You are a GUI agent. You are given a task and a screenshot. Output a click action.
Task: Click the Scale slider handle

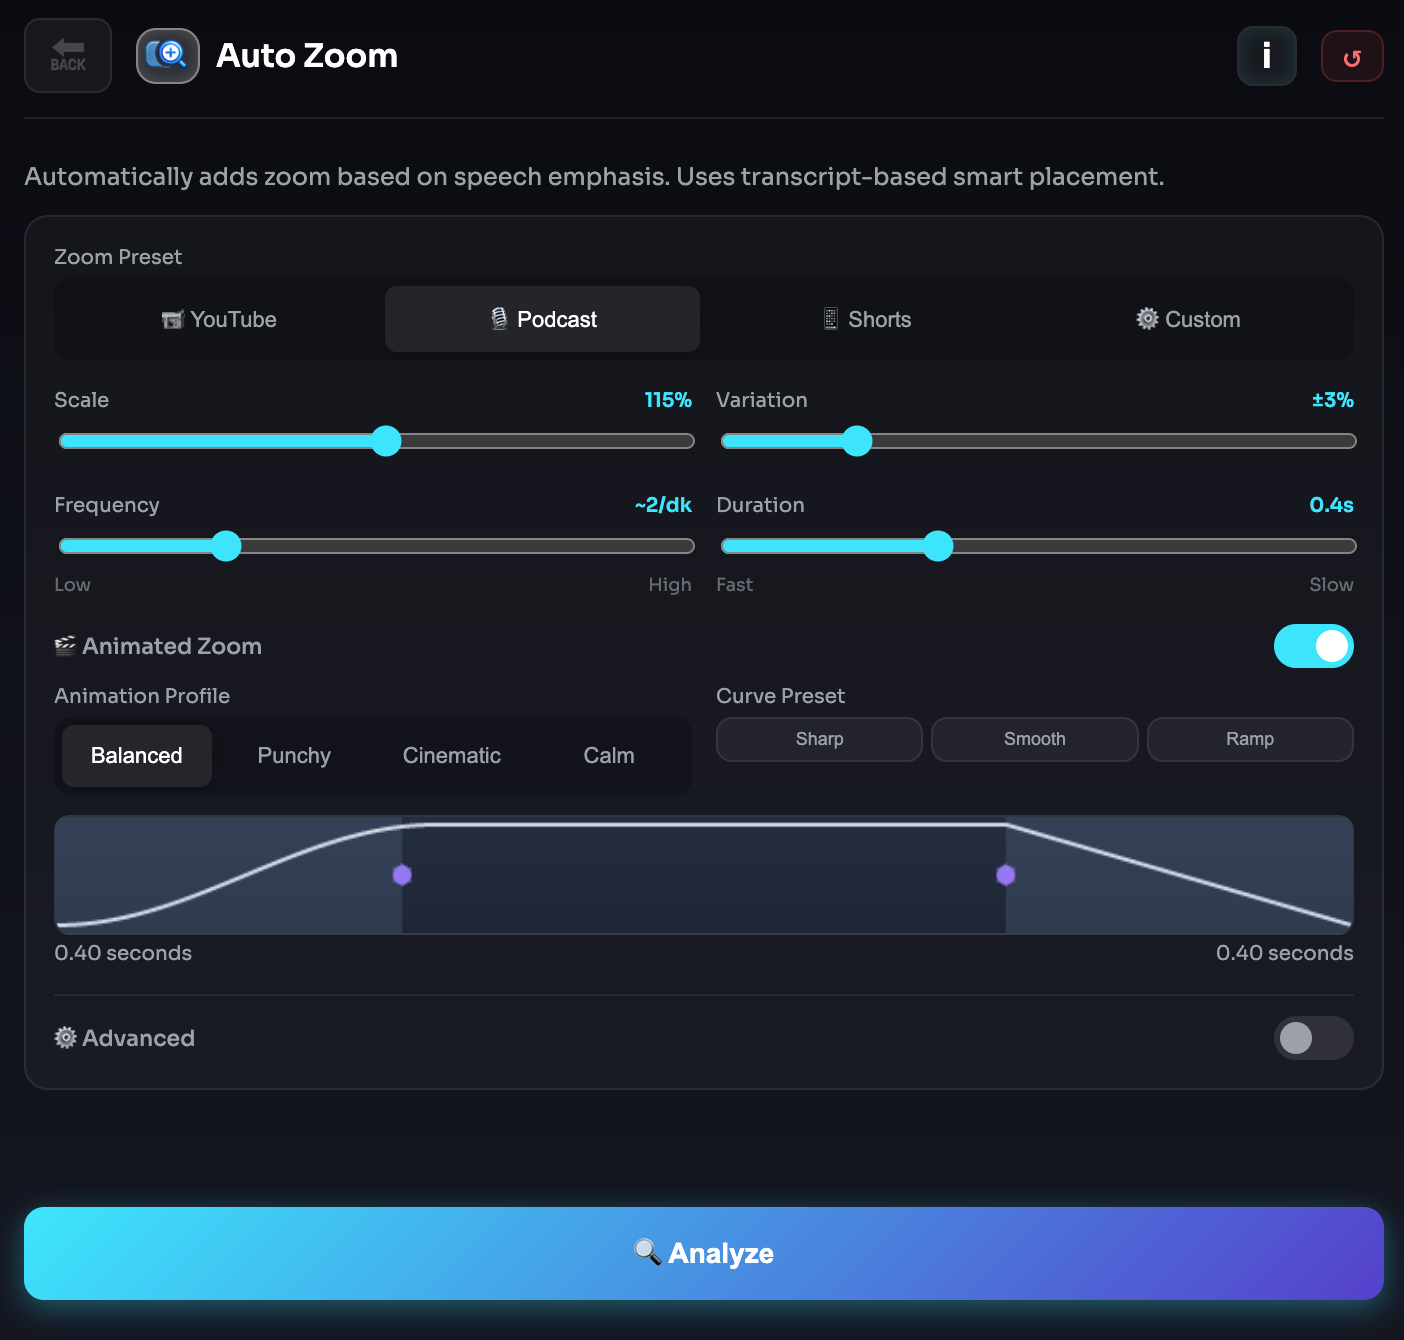[x=386, y=441]
